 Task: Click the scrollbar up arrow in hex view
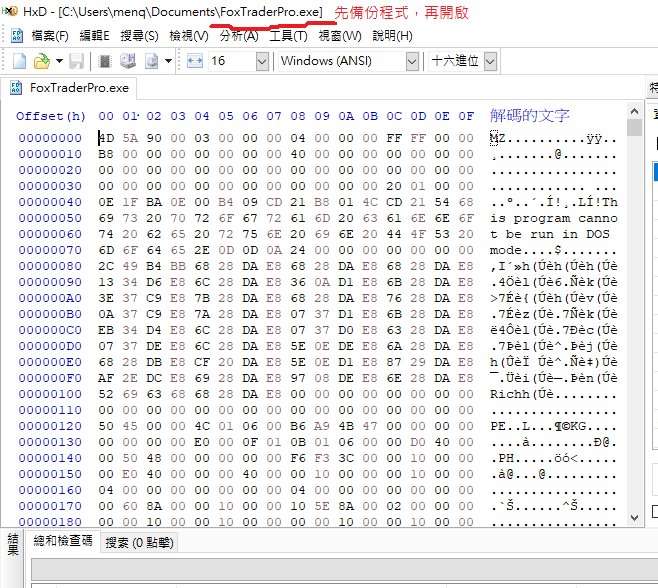click(634, 111)
